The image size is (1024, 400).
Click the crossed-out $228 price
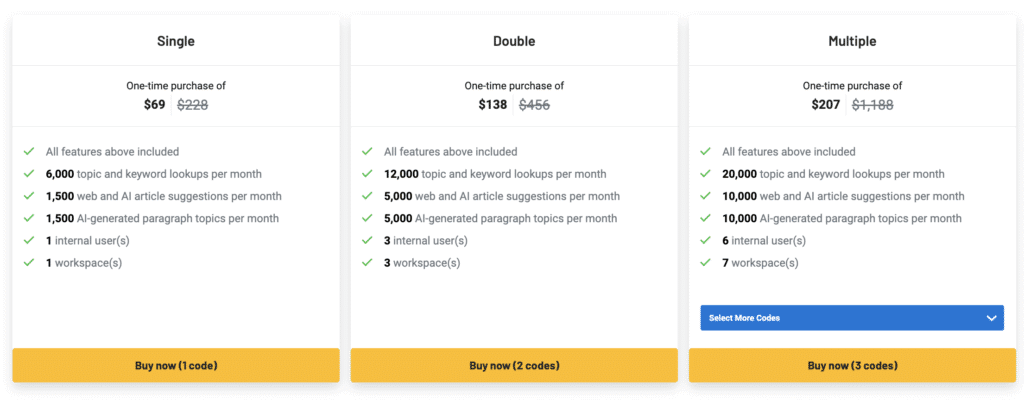(192, 104)
